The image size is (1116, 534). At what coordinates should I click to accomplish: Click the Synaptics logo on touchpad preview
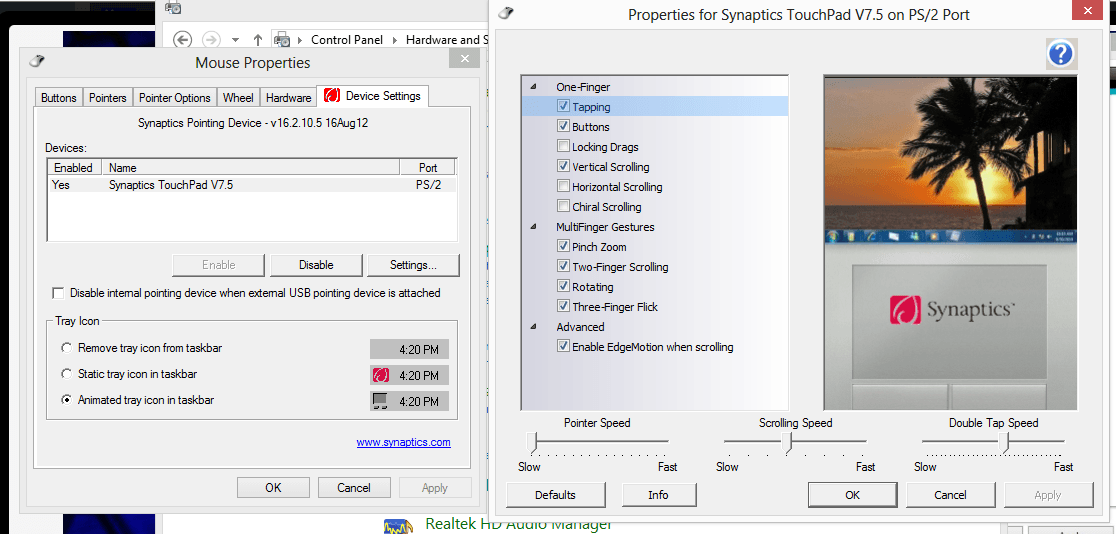(952, 310)
